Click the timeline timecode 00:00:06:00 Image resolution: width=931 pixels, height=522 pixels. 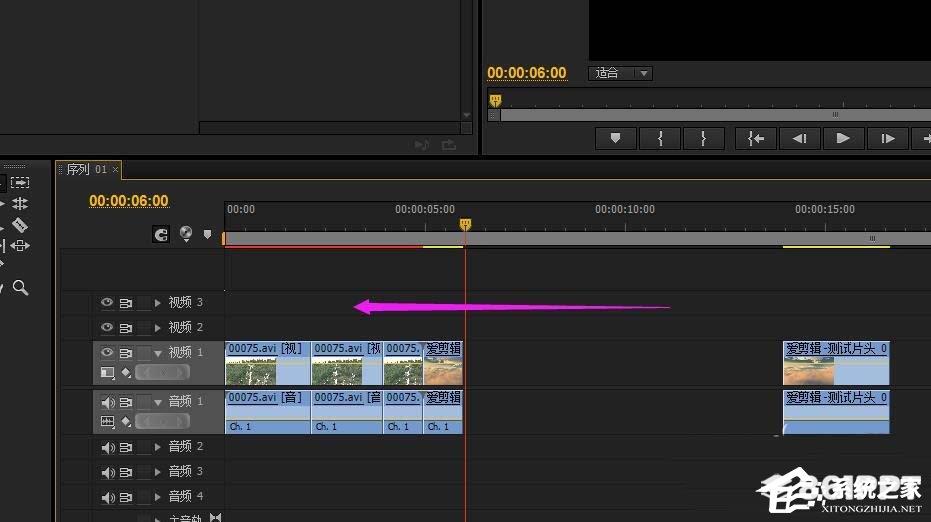[x=129, y=201]
